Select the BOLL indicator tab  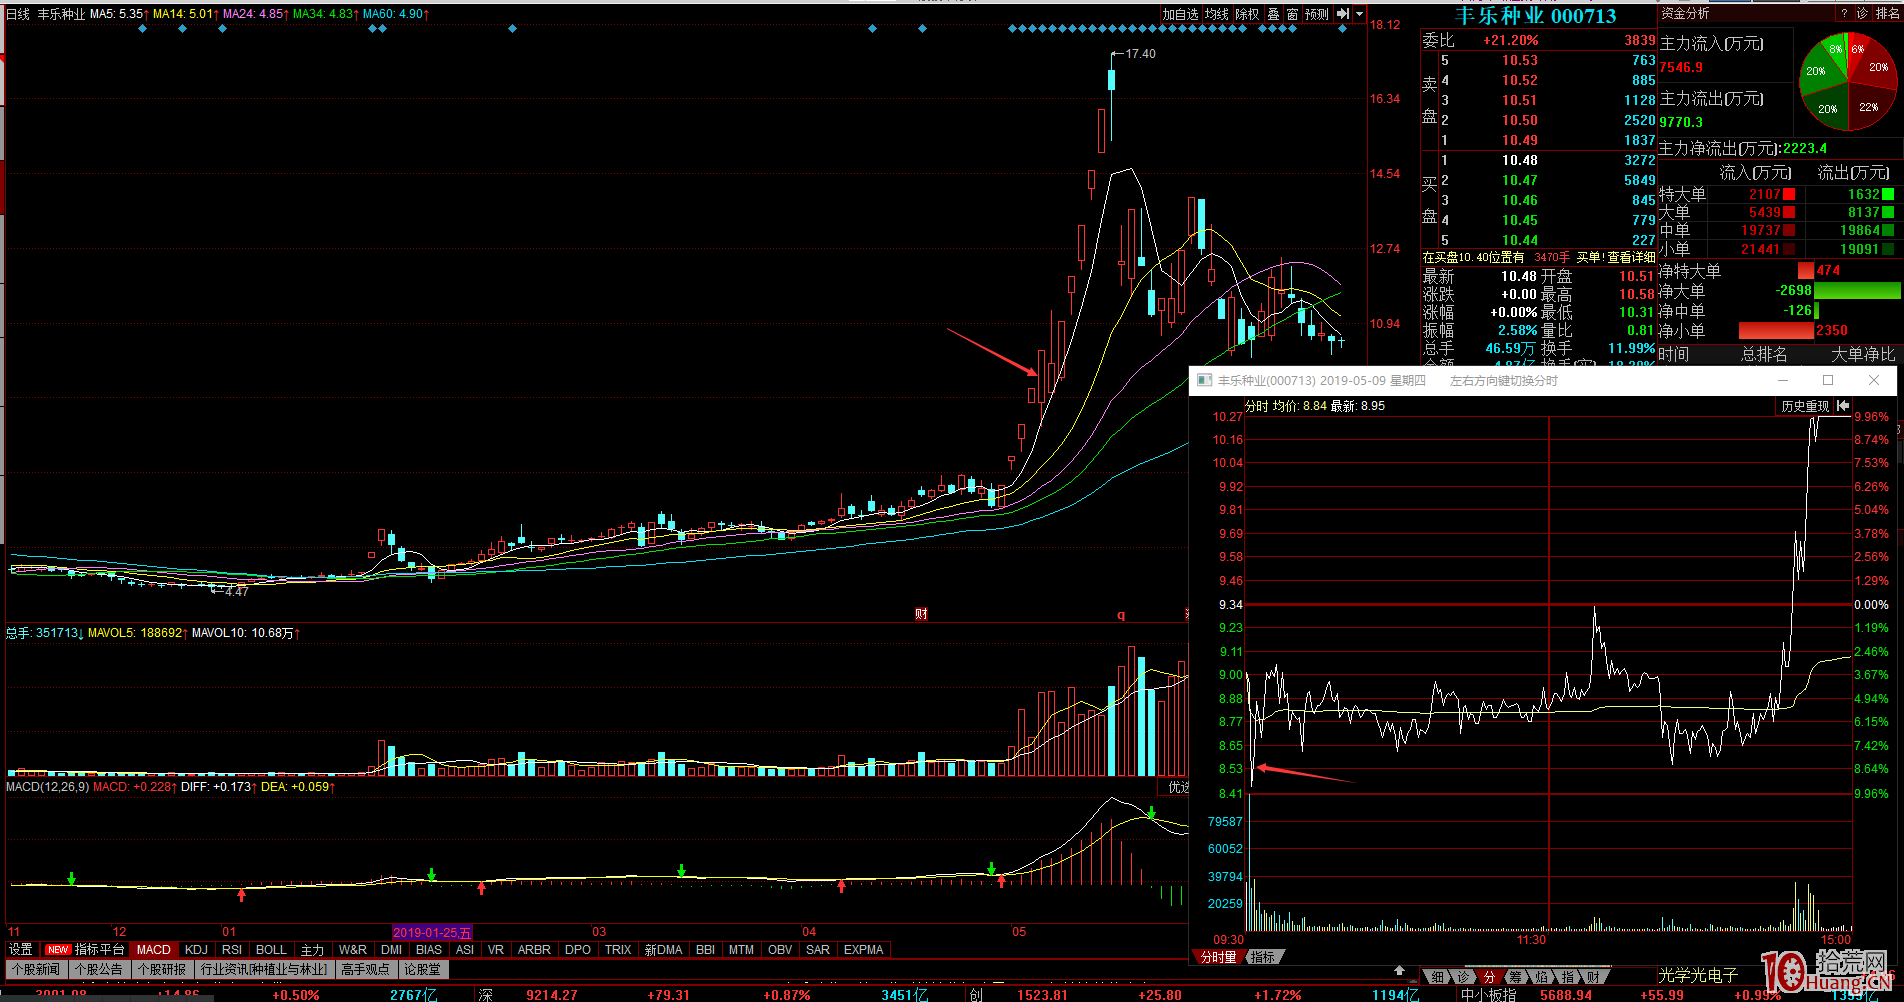(271, 949)
